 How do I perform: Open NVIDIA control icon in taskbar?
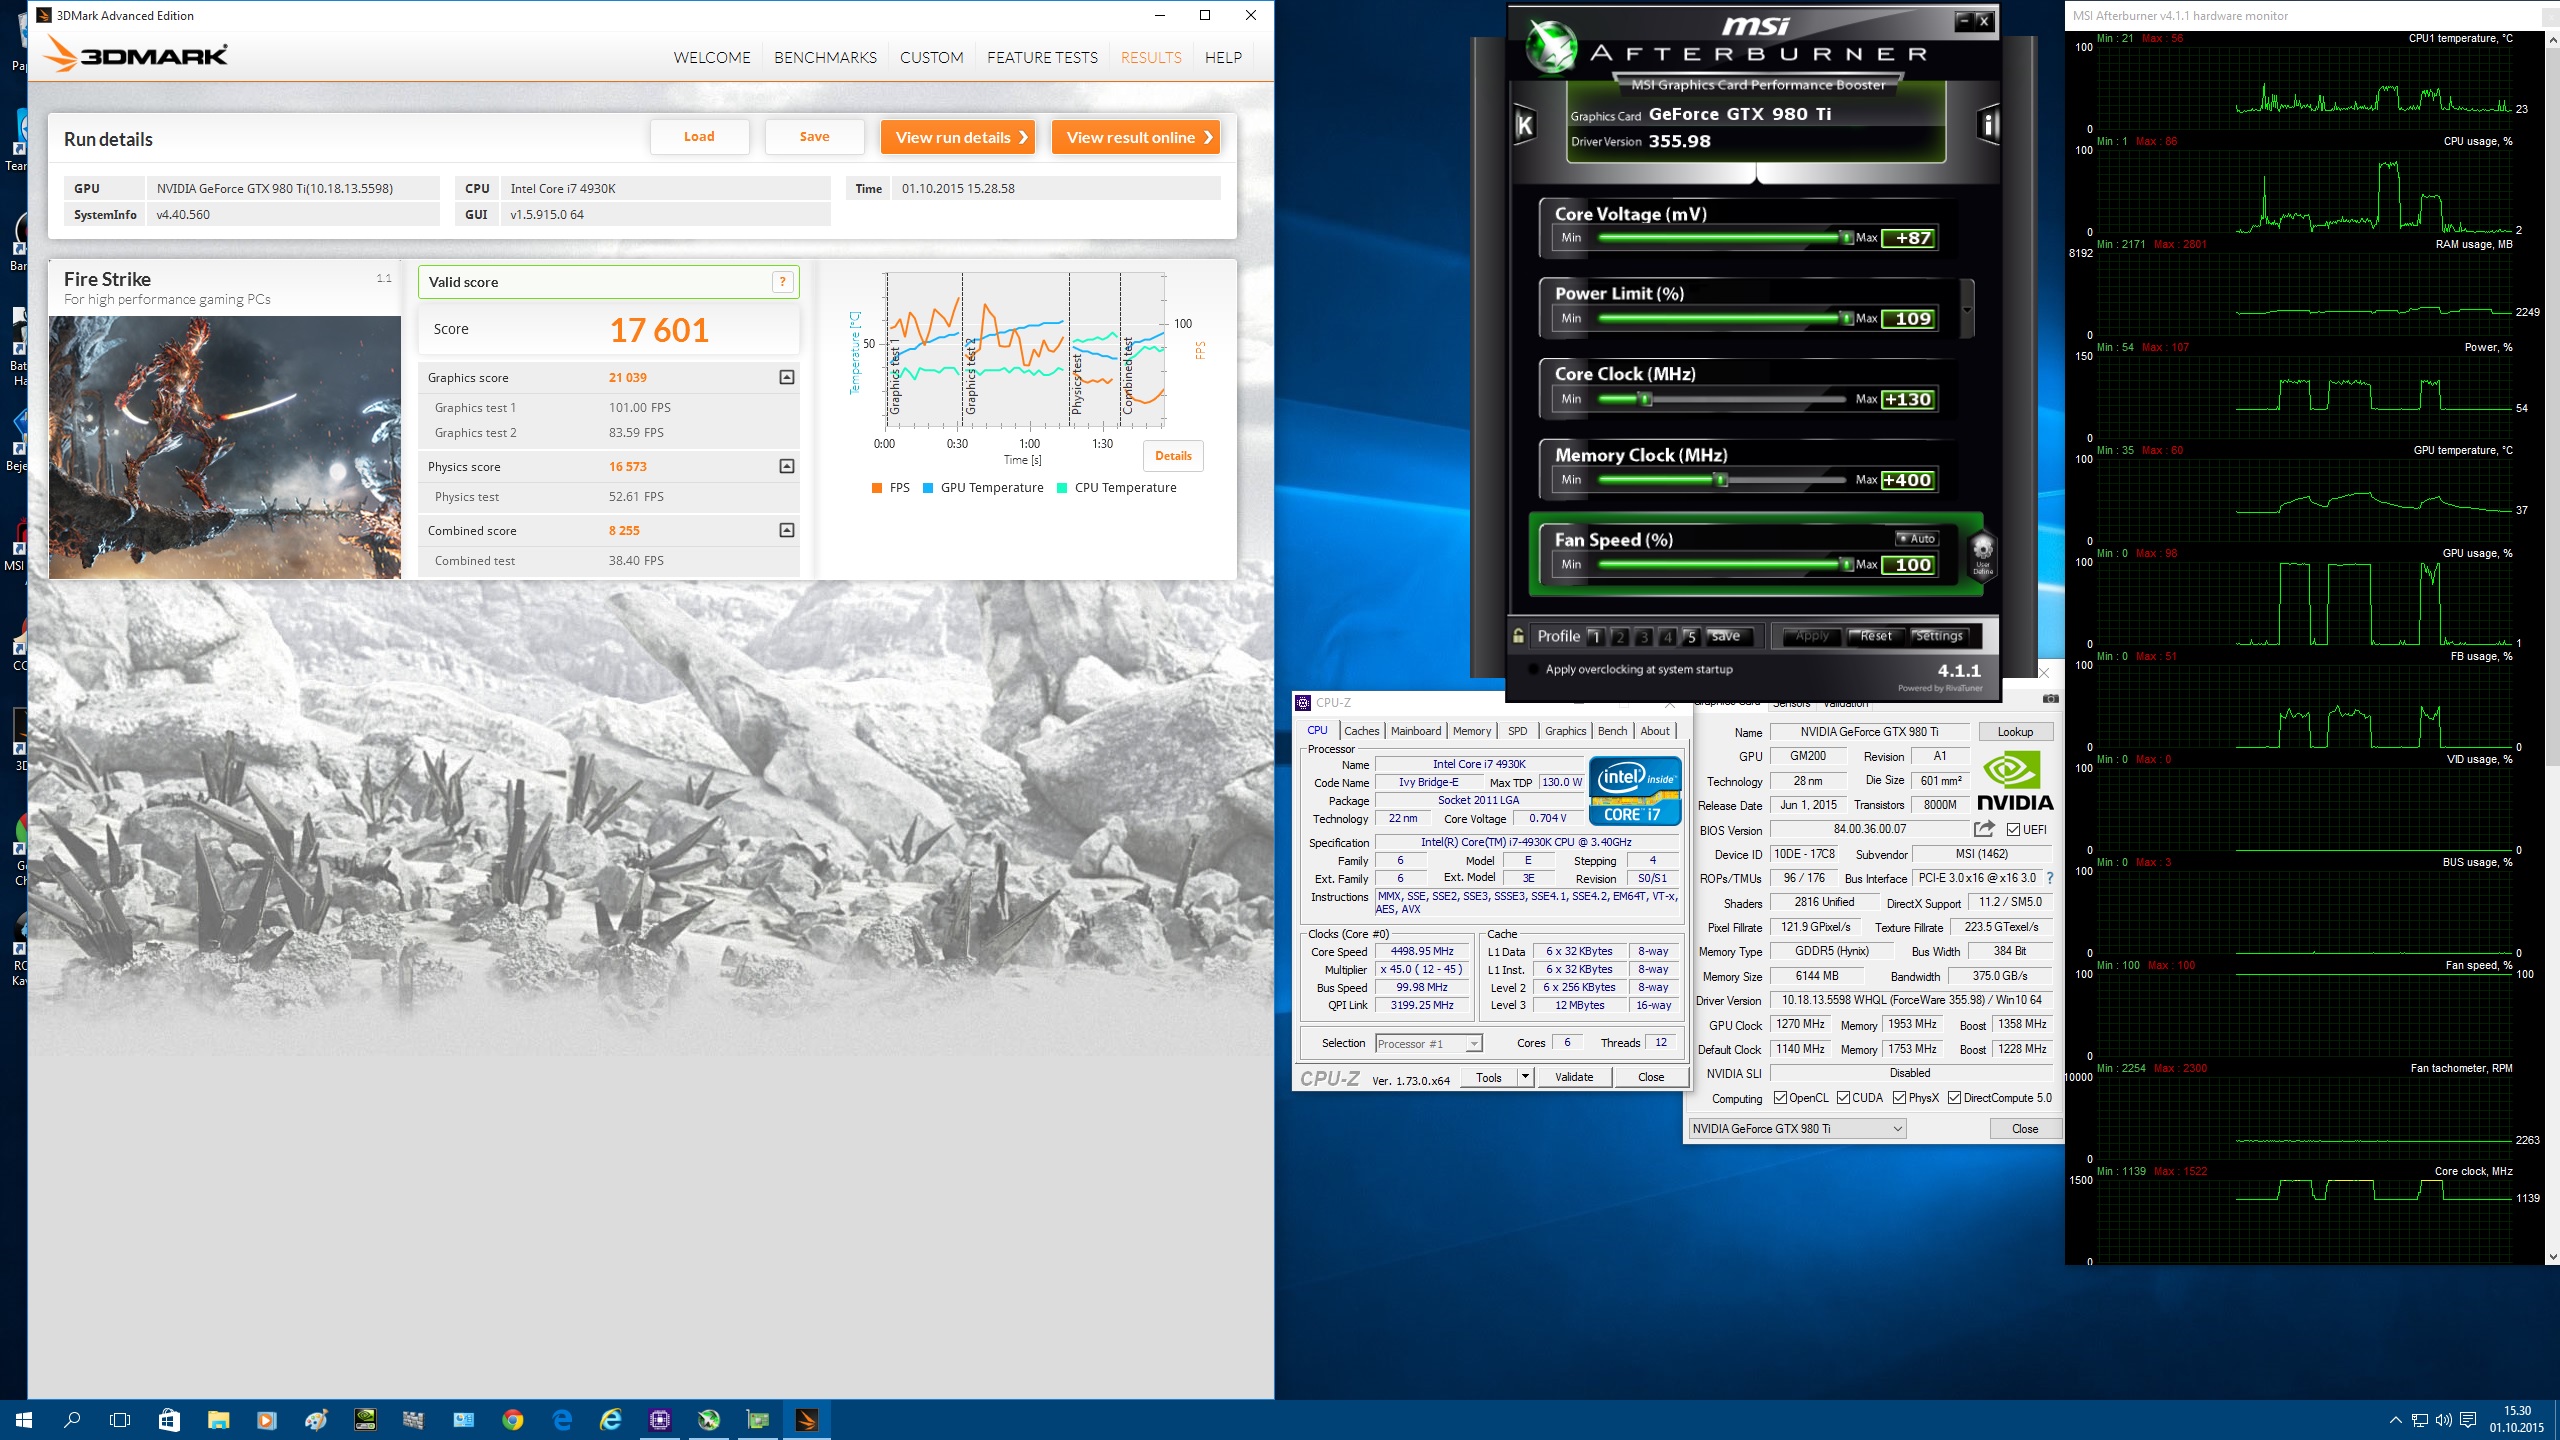(365, 1419)
